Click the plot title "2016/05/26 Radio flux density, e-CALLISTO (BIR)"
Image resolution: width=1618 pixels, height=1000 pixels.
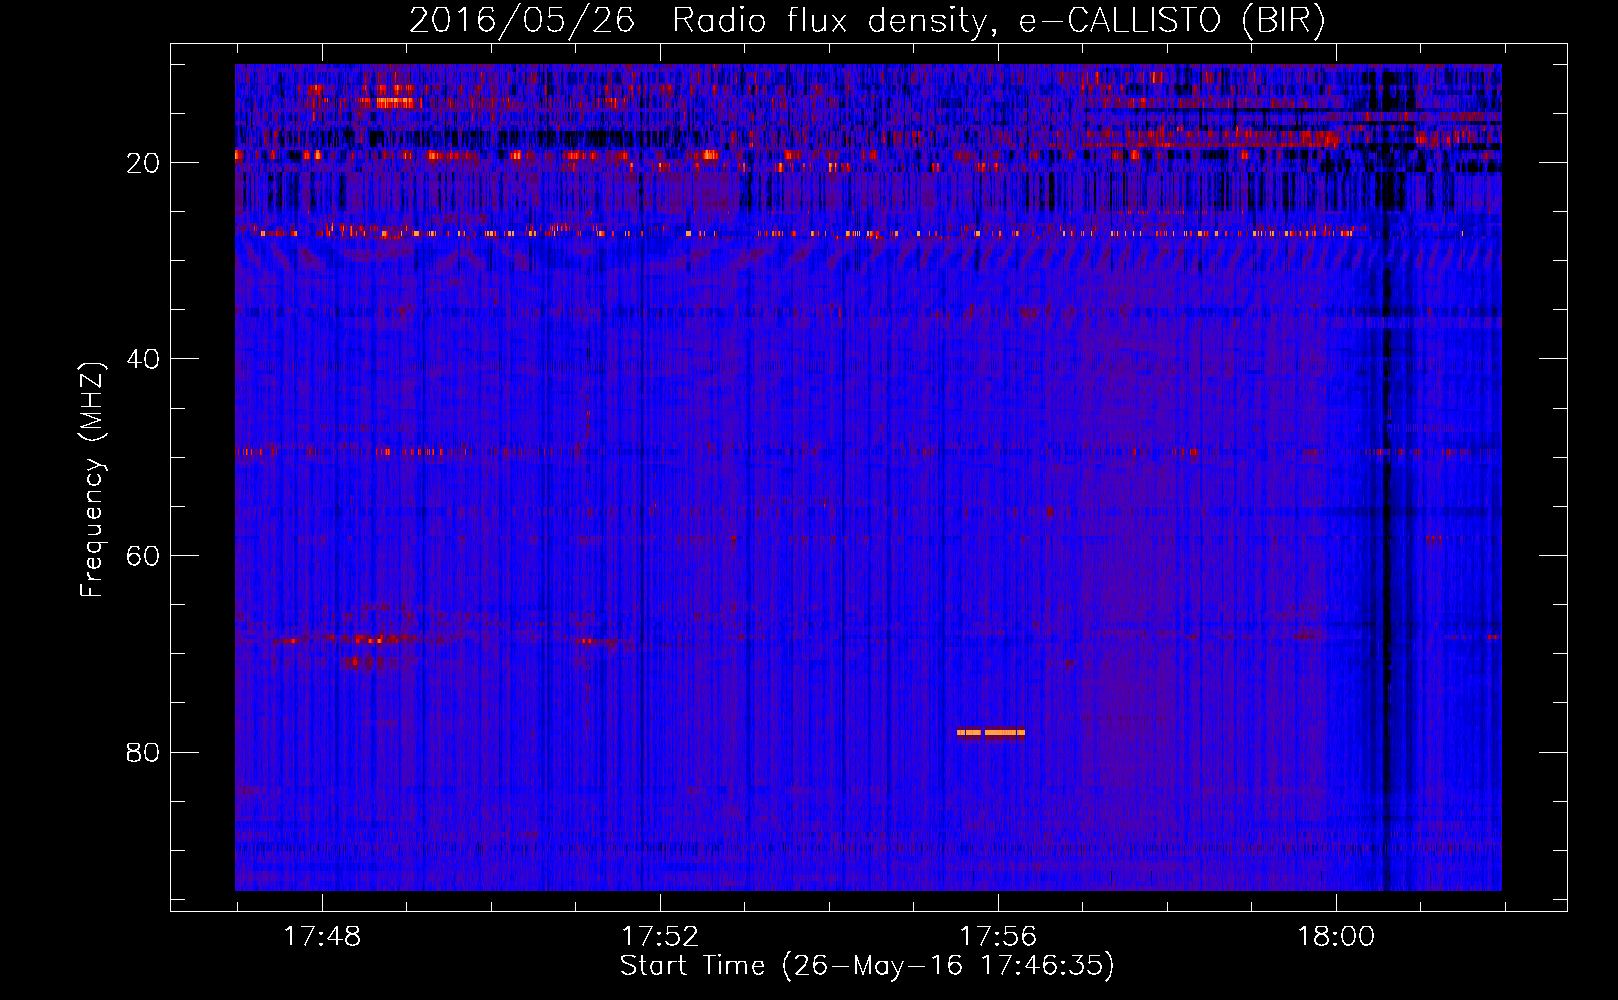click(x=867, y=20)
